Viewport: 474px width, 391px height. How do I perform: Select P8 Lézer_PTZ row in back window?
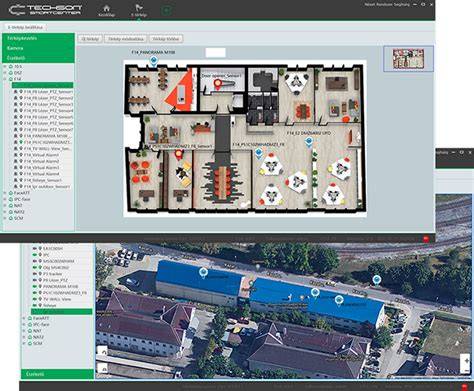pyautogui.click(x=62, y=280)
